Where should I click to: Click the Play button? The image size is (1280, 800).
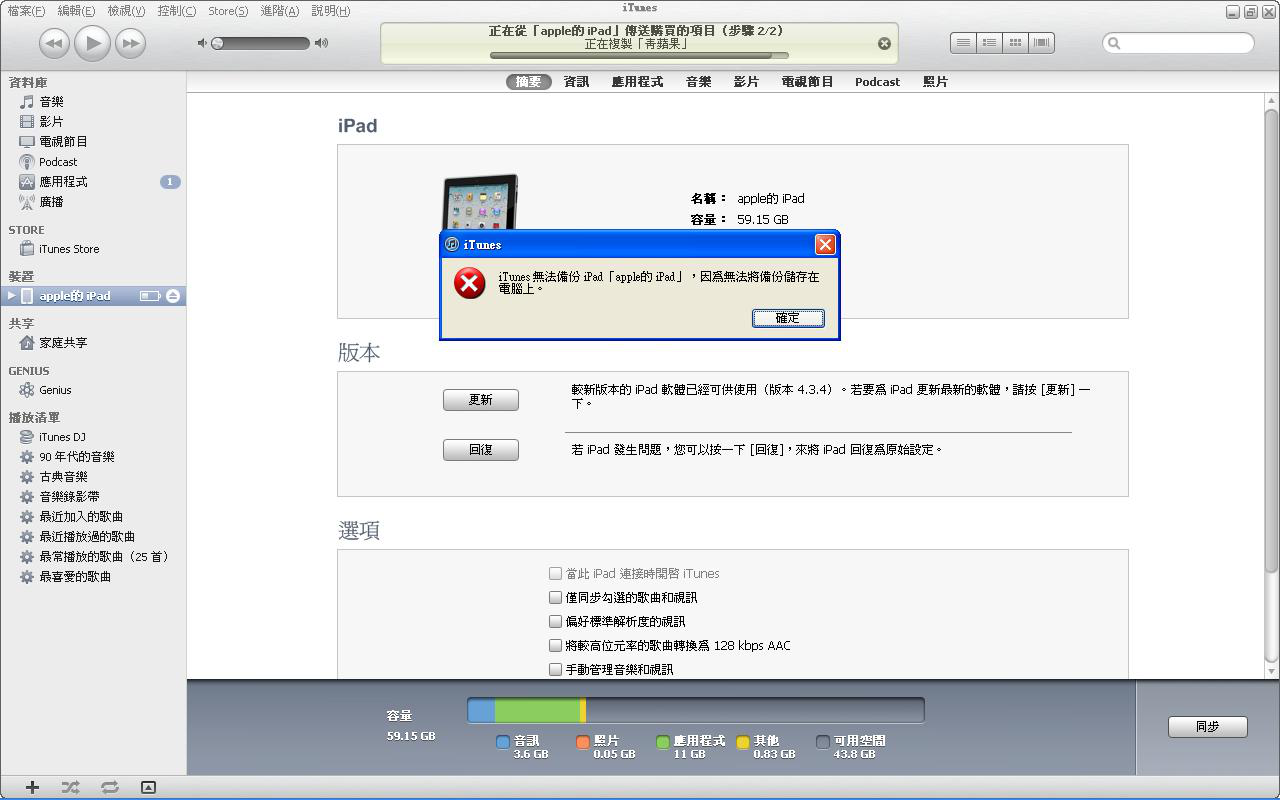[x=92, y=43]
